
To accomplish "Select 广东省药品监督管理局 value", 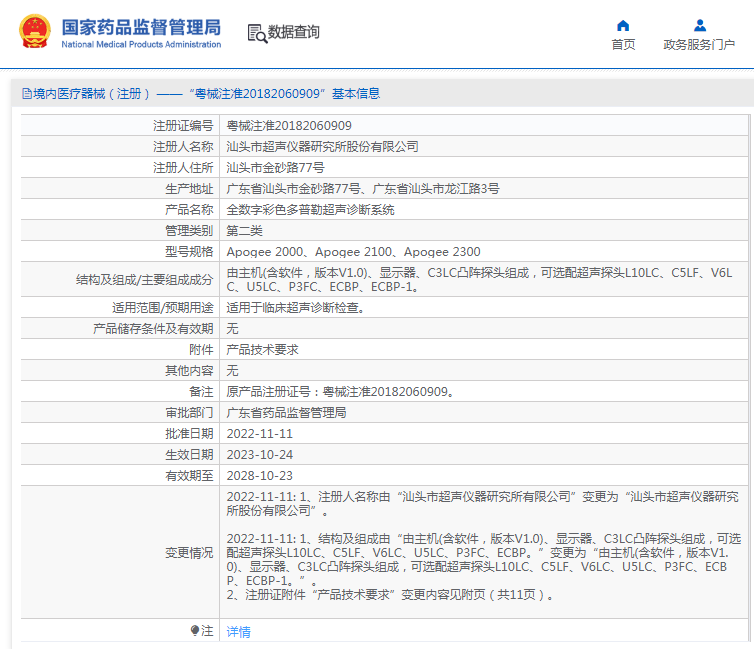I will tap(286, 412).
